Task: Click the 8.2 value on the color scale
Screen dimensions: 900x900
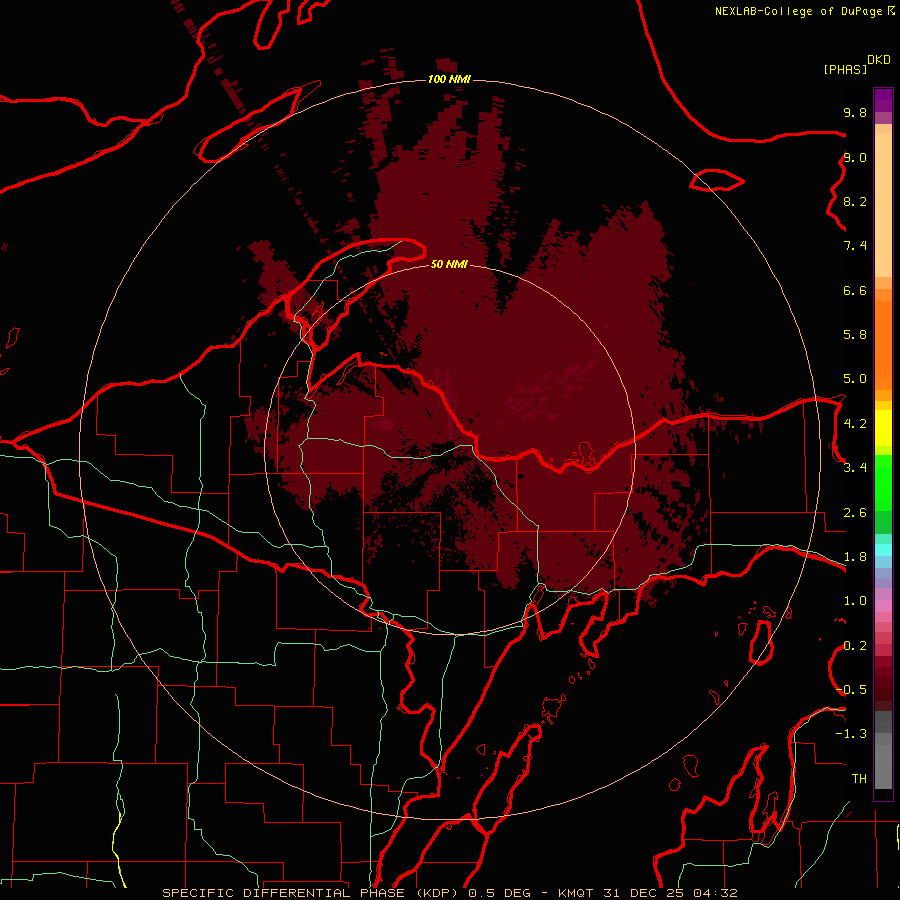Action: 855,201
